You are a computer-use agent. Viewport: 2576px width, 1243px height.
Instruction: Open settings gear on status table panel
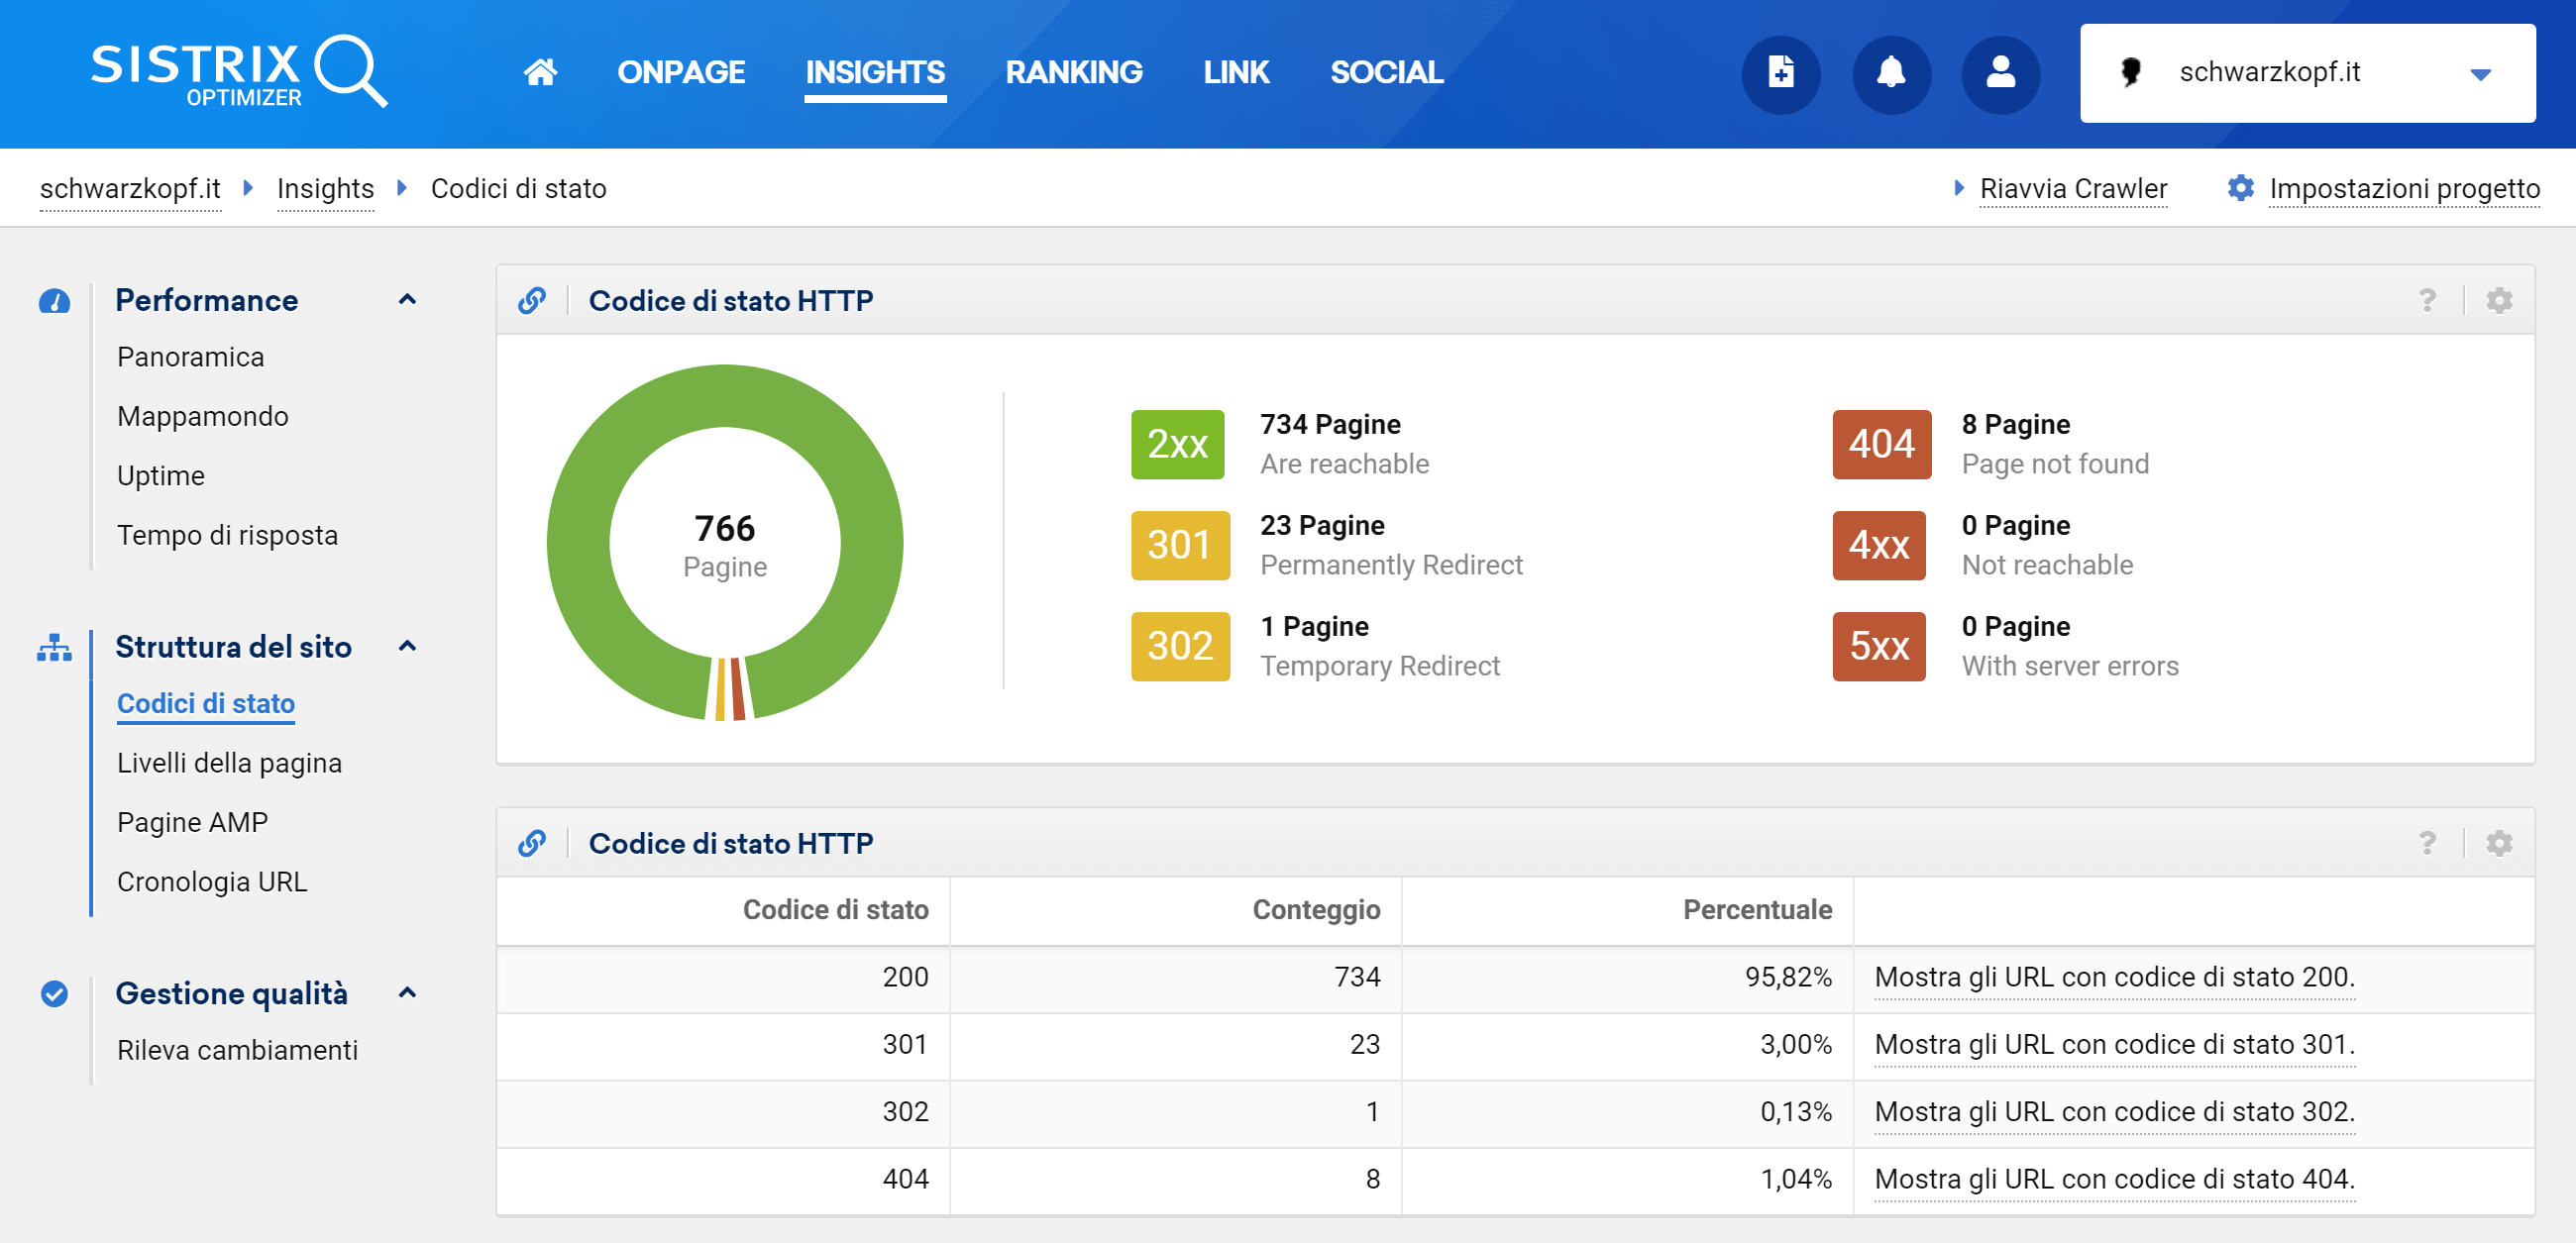click(2498, 843)
